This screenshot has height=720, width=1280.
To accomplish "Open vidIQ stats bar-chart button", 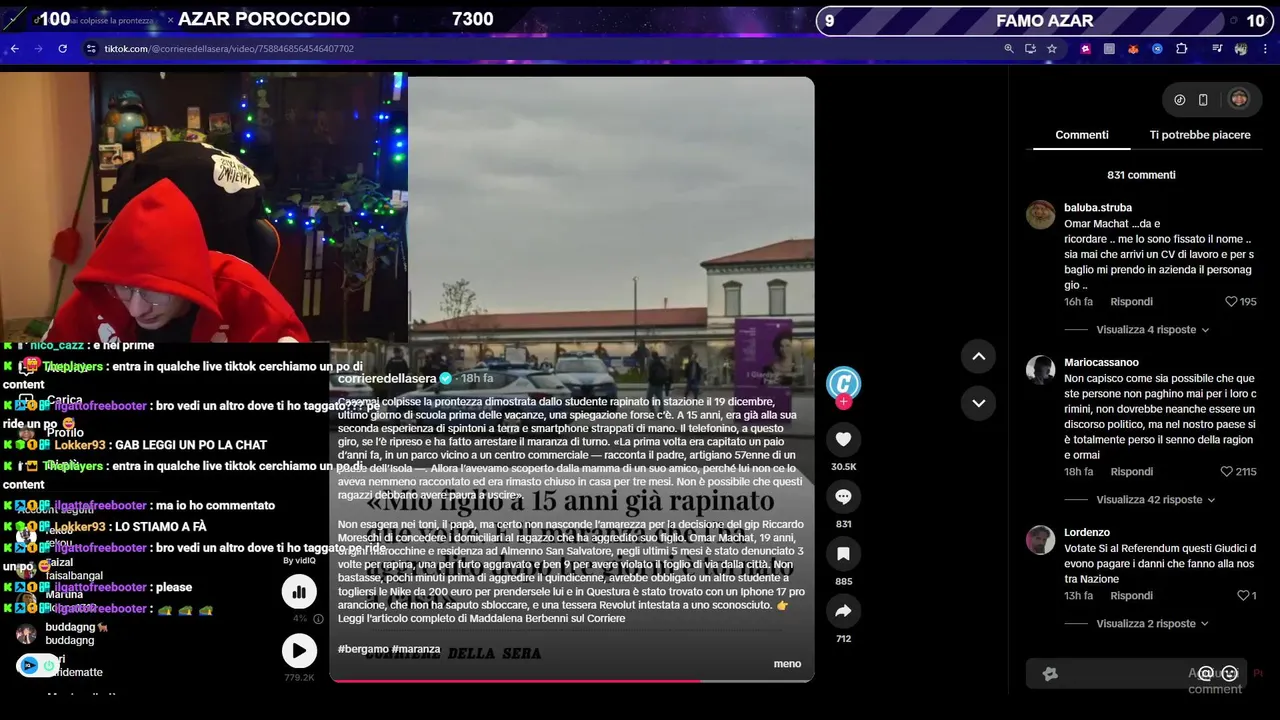I will click(298, 592).
